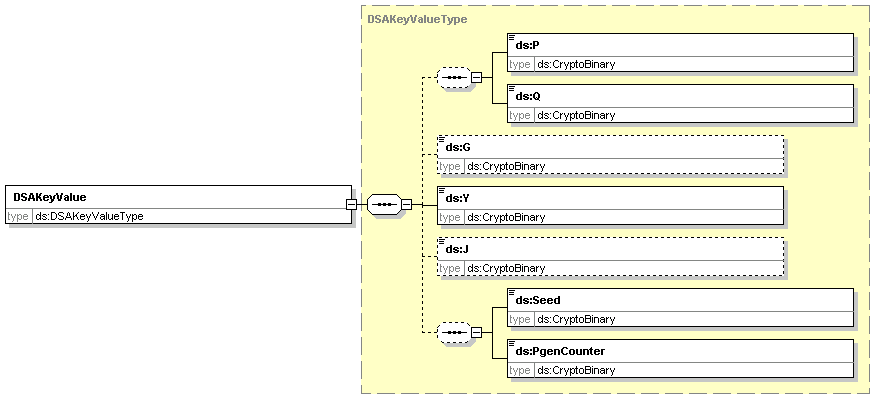
Task: Collapse the top optional sequence containing ds:P
Action: click(x=477, y=78)
